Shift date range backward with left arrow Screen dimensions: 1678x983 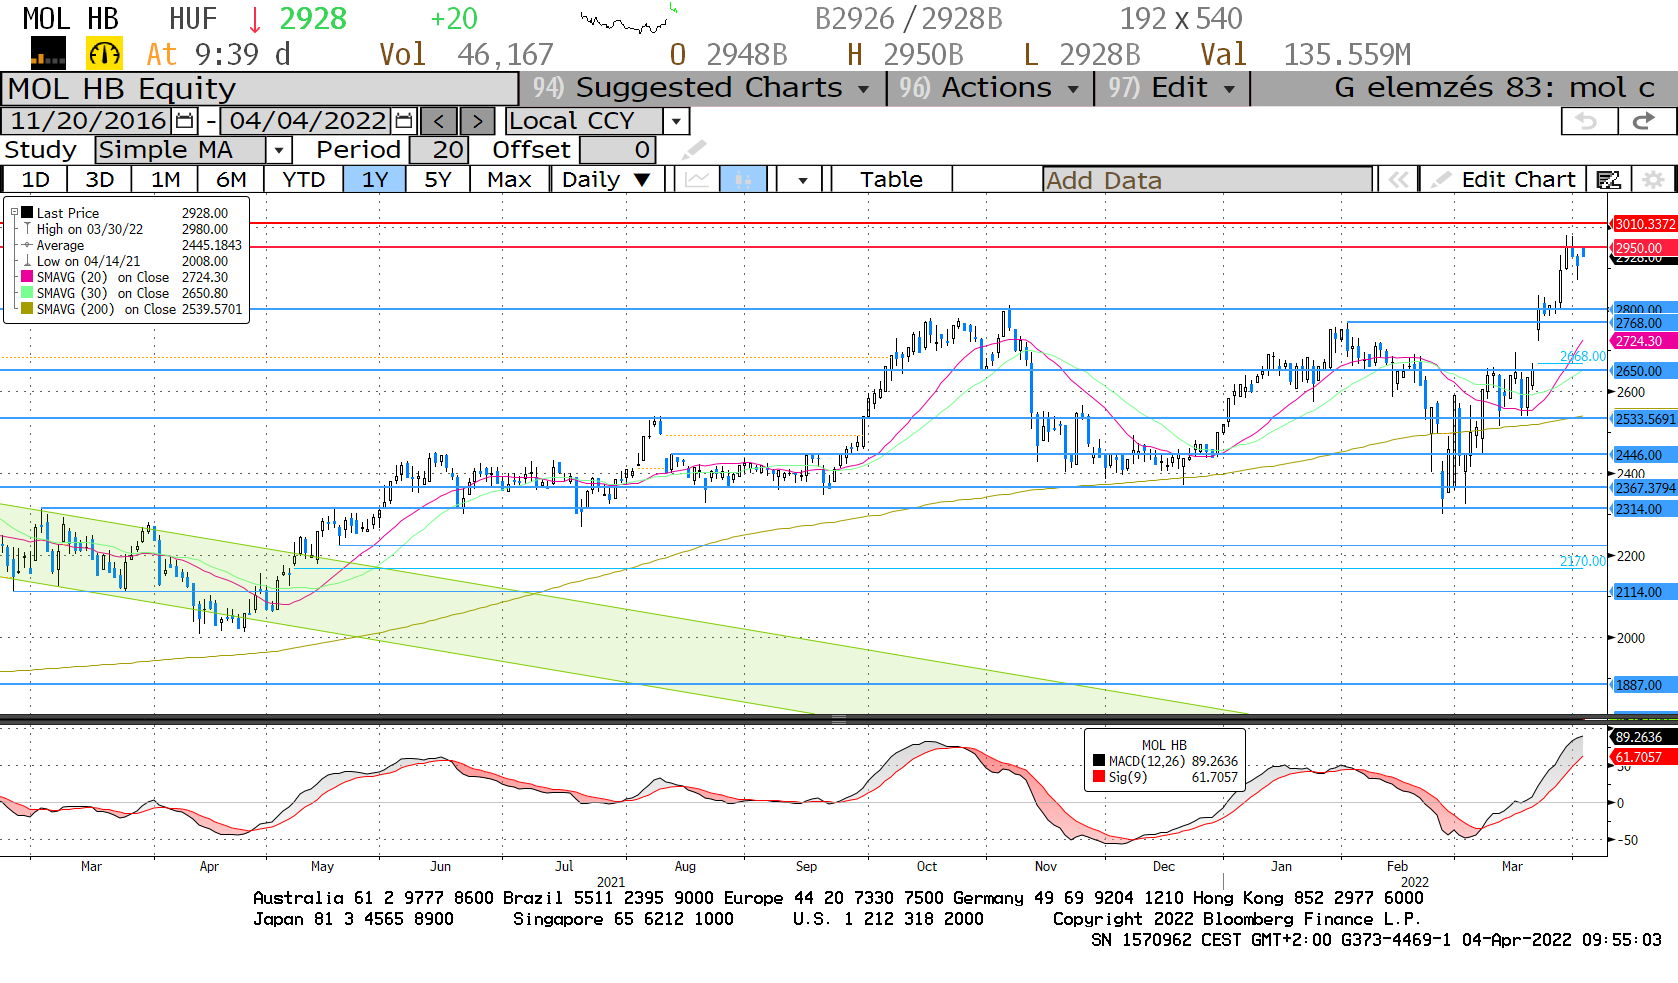point(439,121)
